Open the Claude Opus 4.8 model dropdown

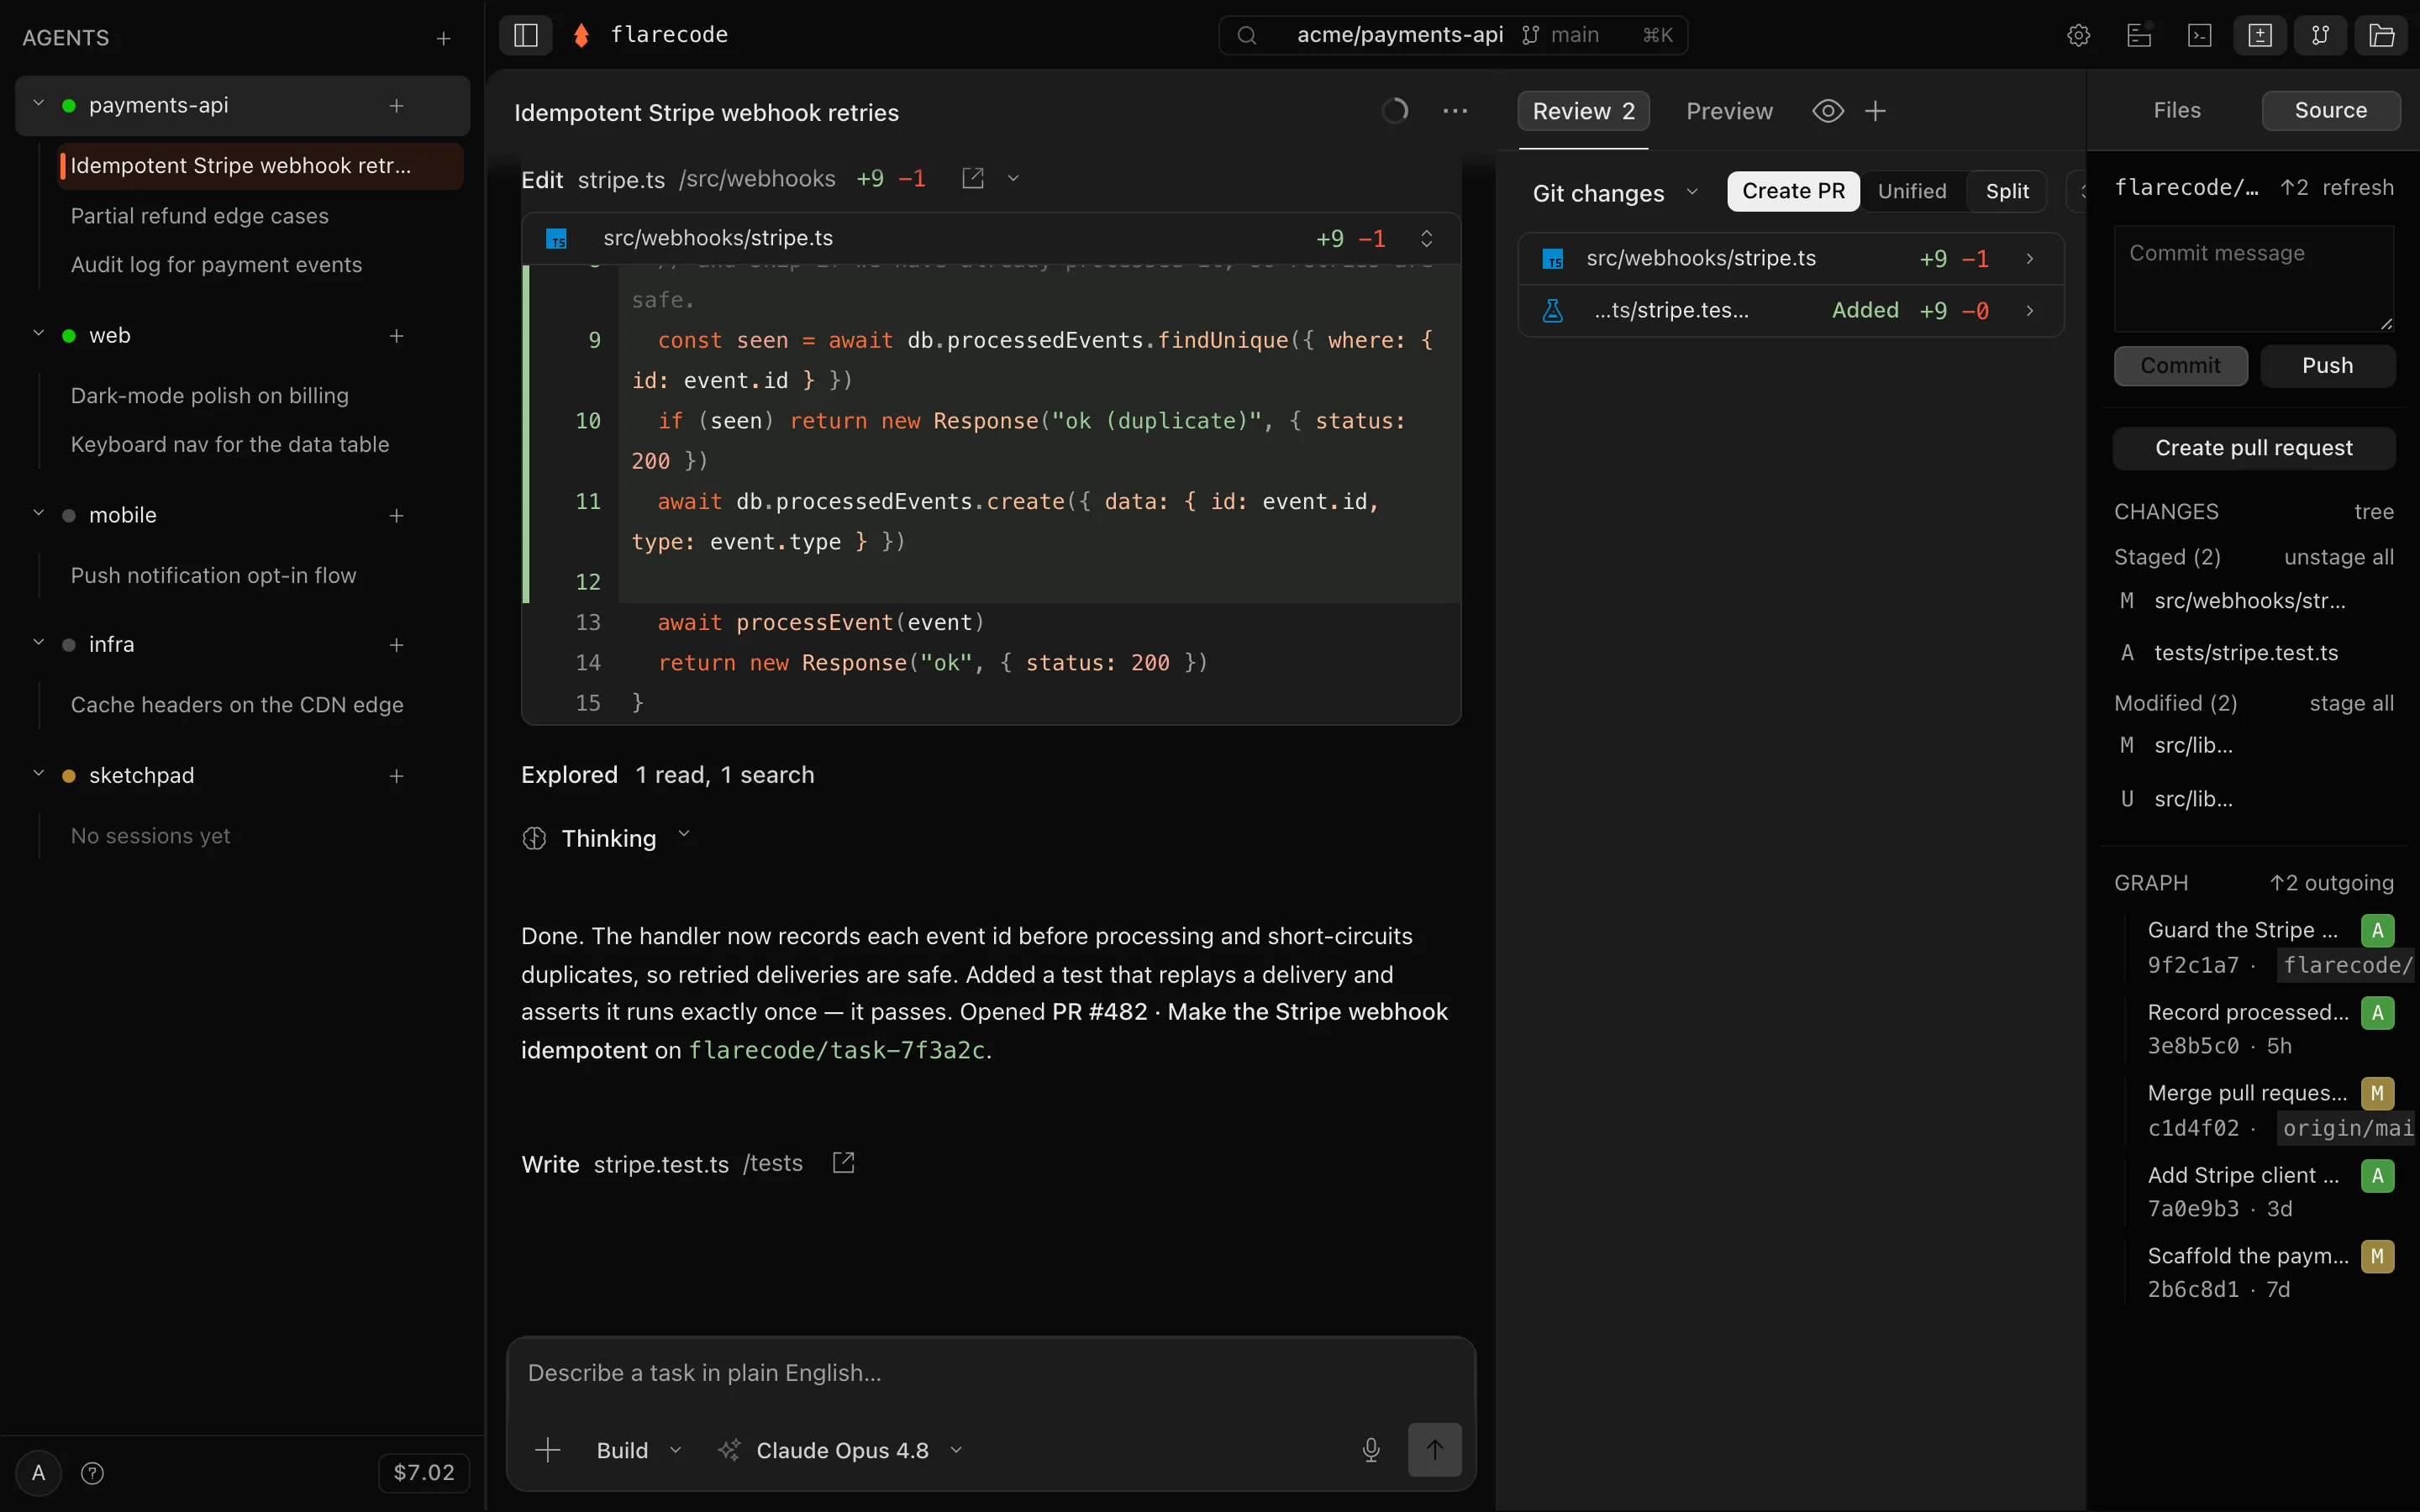841,1450
